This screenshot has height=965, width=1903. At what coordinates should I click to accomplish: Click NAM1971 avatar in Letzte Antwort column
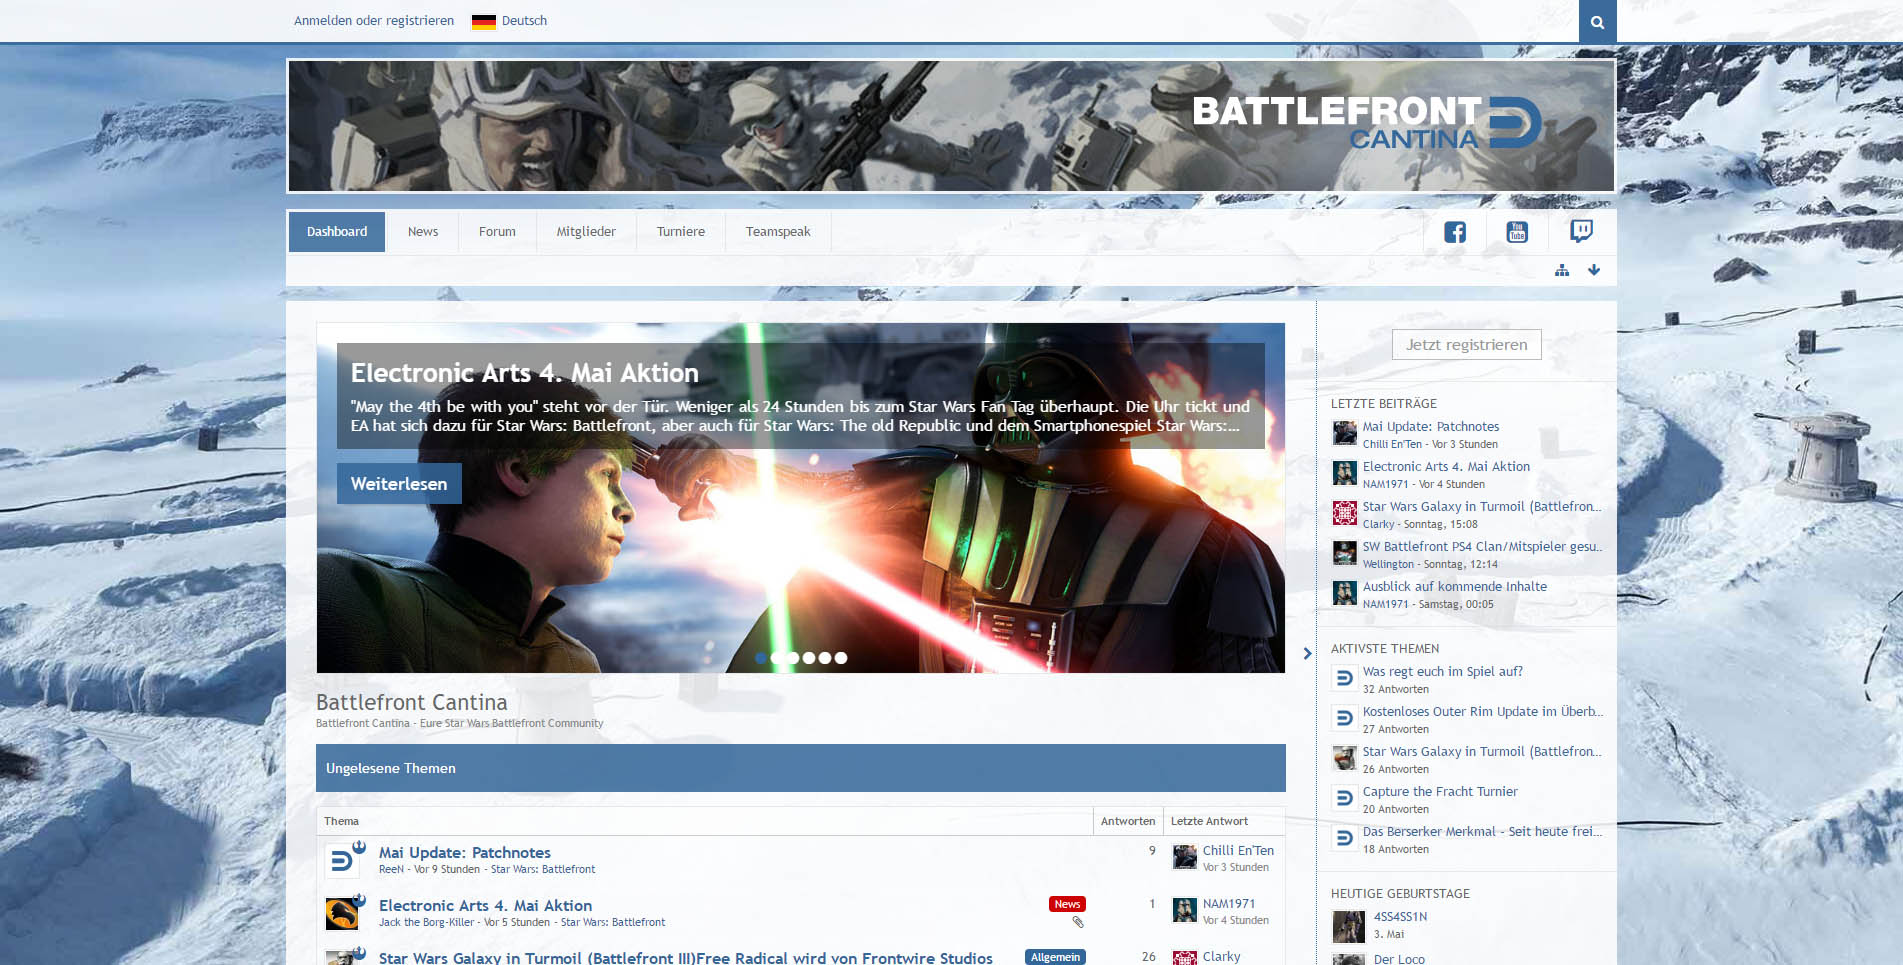pos(1185,910)
